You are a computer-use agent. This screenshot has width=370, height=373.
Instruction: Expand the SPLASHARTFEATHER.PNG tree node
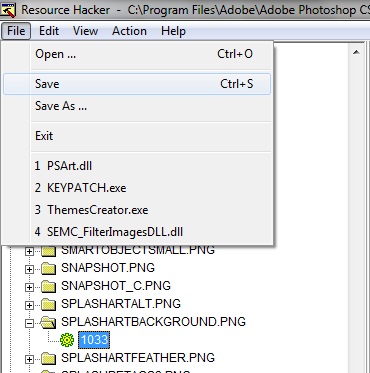30,359
